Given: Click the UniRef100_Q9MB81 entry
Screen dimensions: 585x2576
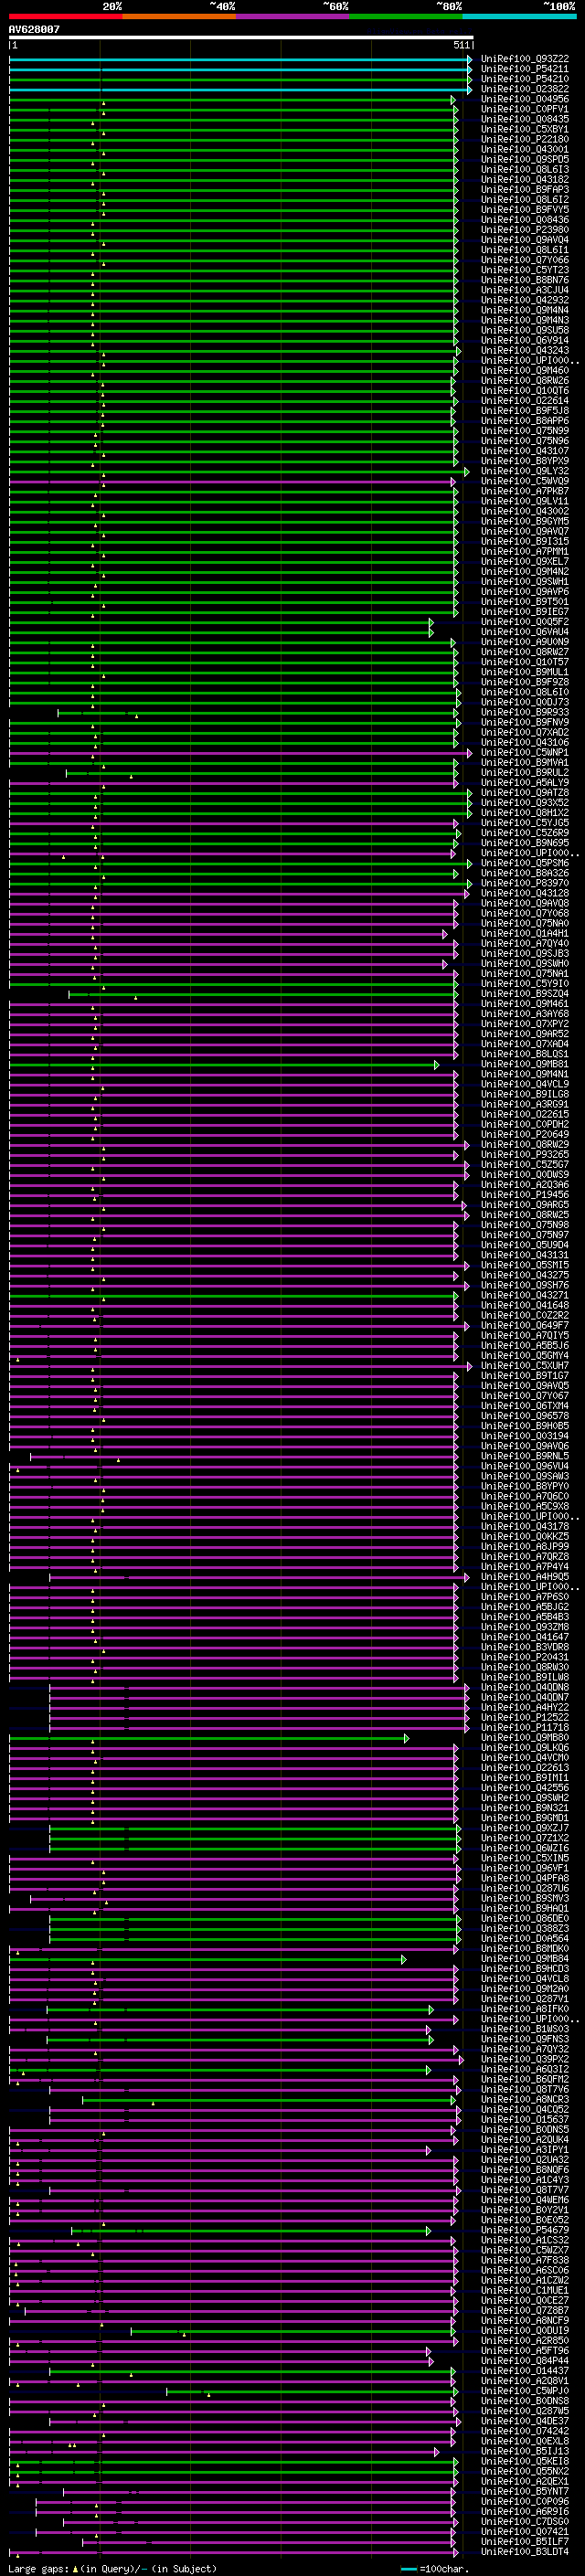Looking at the screenshot, I should (525, 1064).
